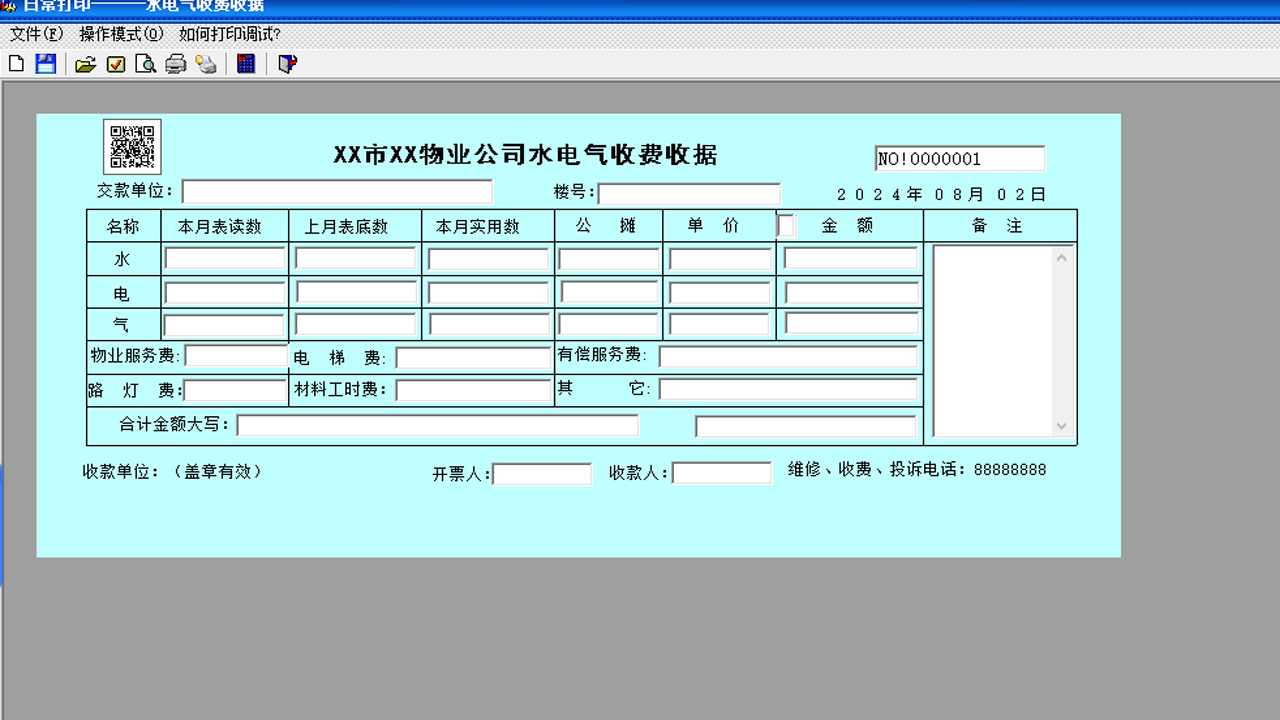Toggle the checkbox beside the 金额 column header
Viewport: 1280px width, 720px height.
tap(785, 224)
